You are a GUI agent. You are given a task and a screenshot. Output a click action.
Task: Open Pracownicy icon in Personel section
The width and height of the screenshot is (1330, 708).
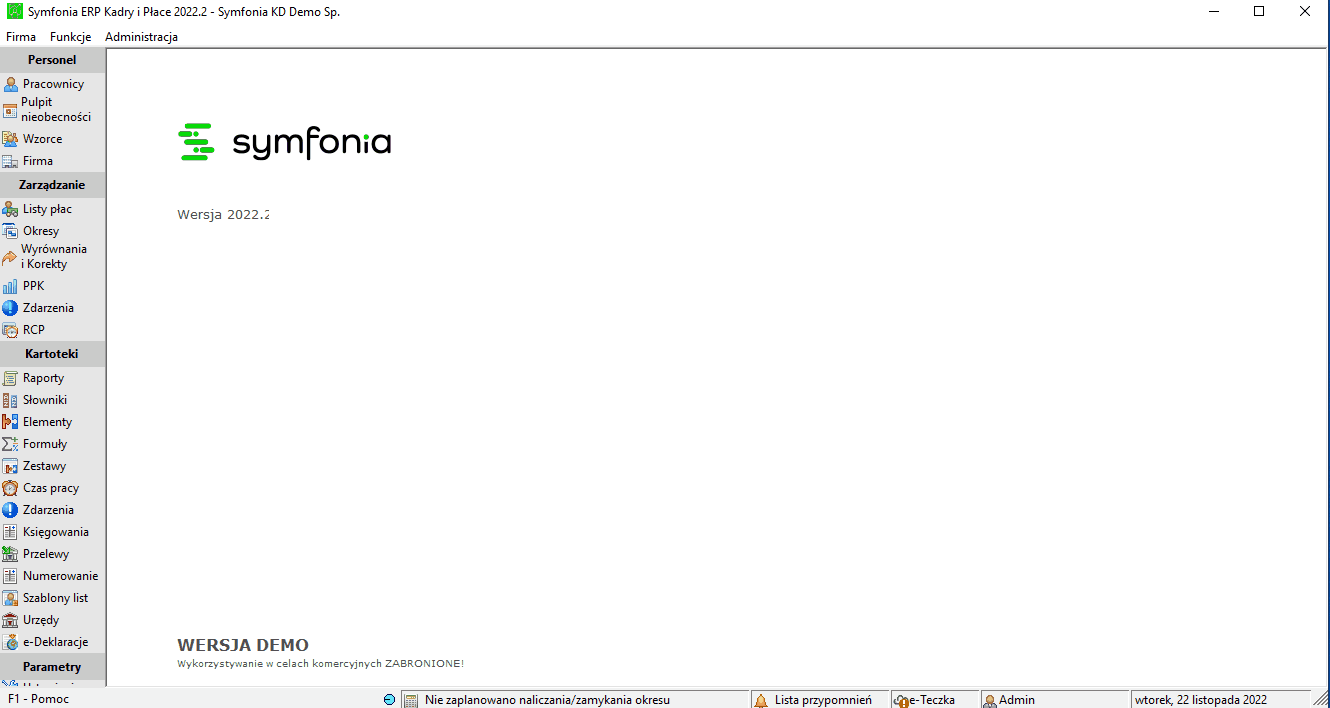(11, 84)
